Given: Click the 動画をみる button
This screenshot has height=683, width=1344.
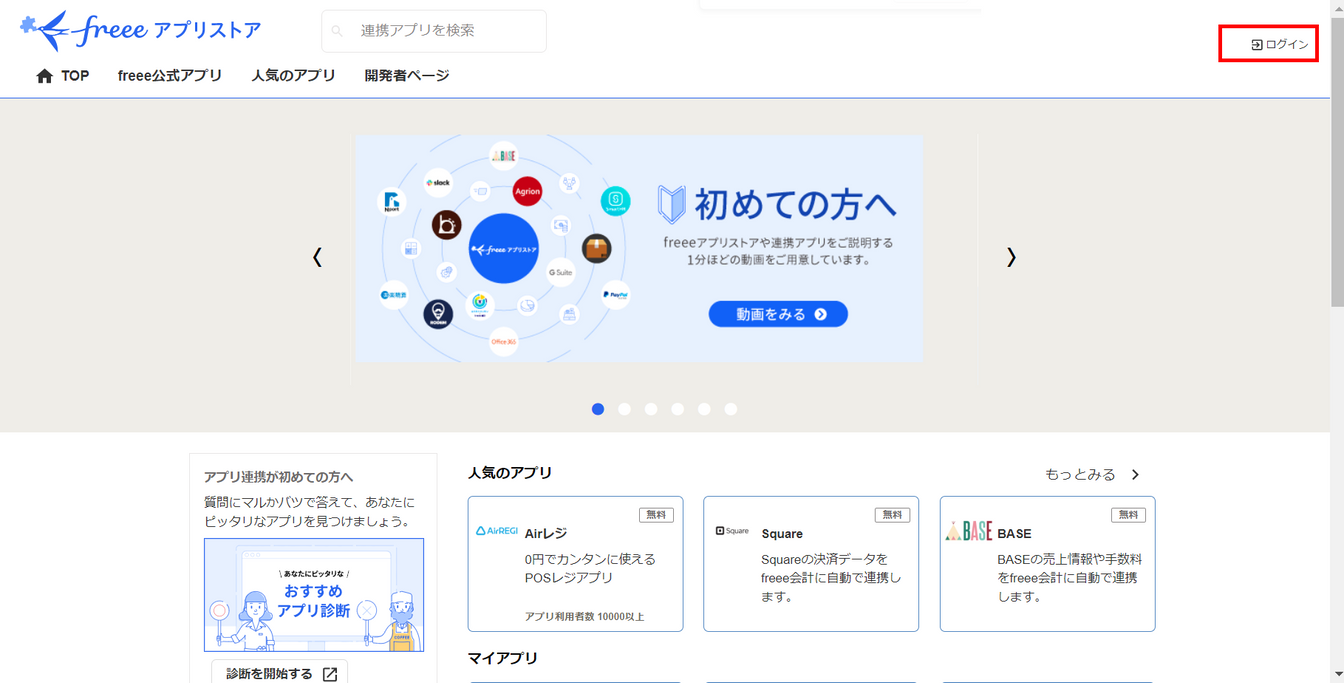Looking at the screenshot, I should 778,314.
